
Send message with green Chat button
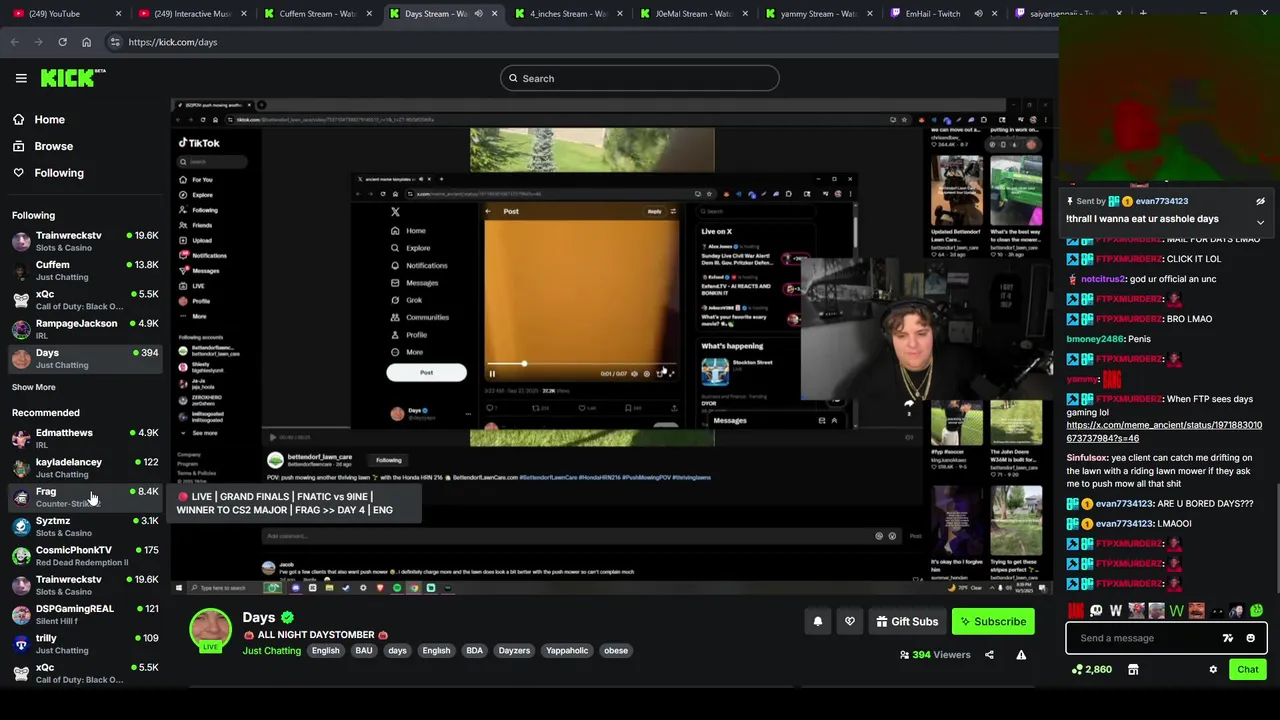(x=1248, y=669)
